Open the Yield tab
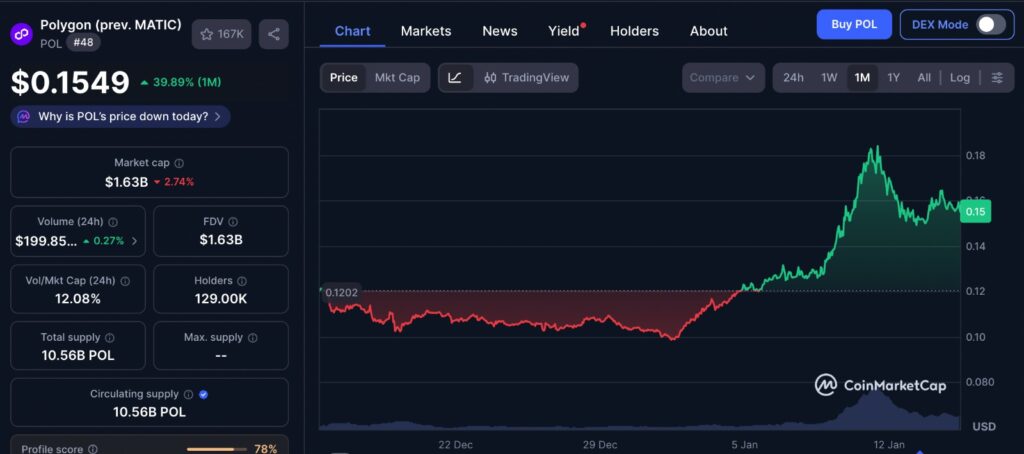 tap(564, 31)
